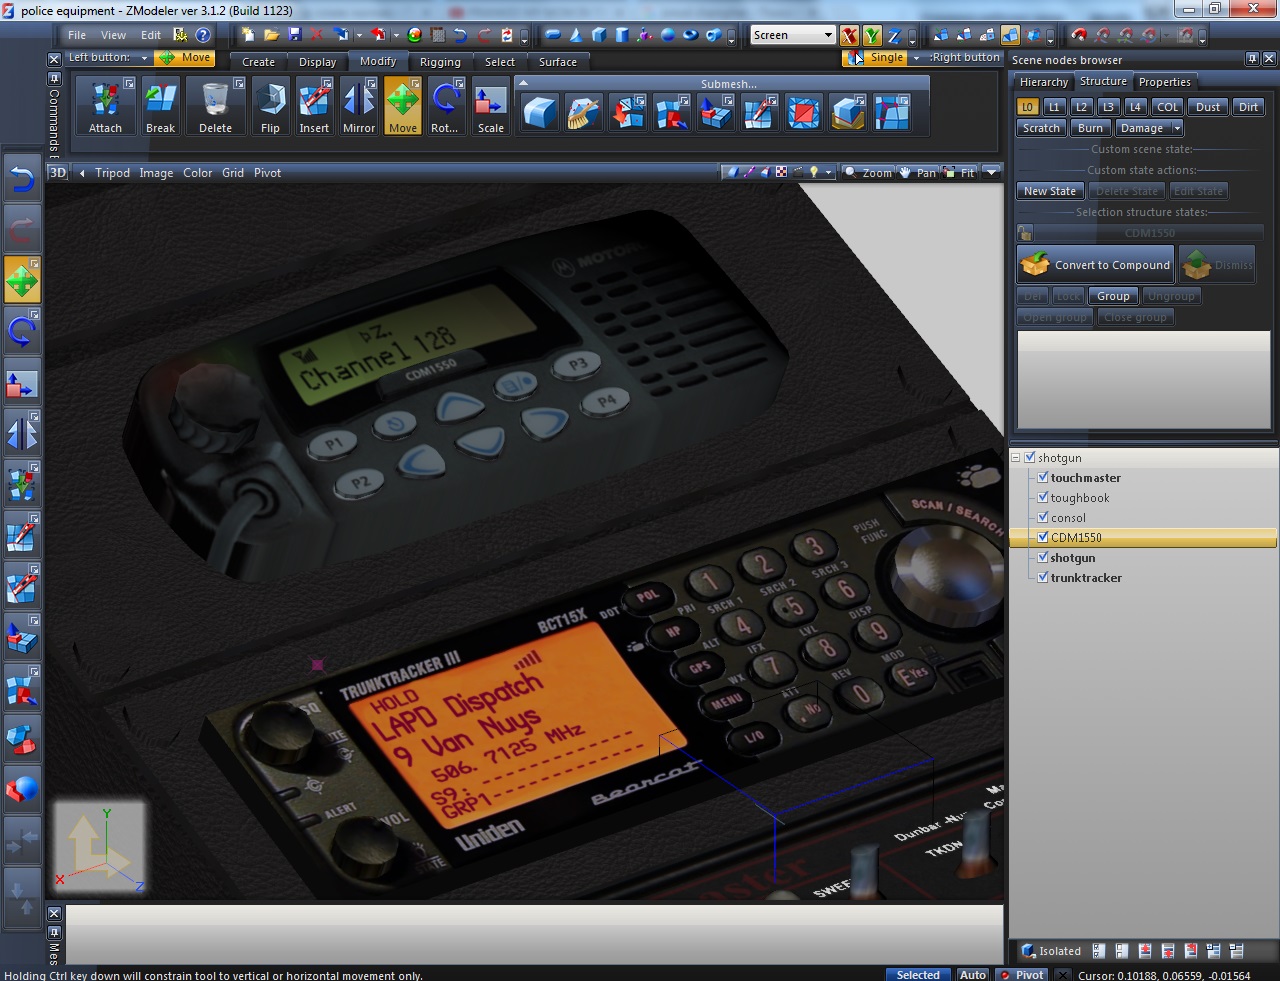Open the Damage dropdown arrow
This screenshot has height=981, width=1280.
[1177, 128]
